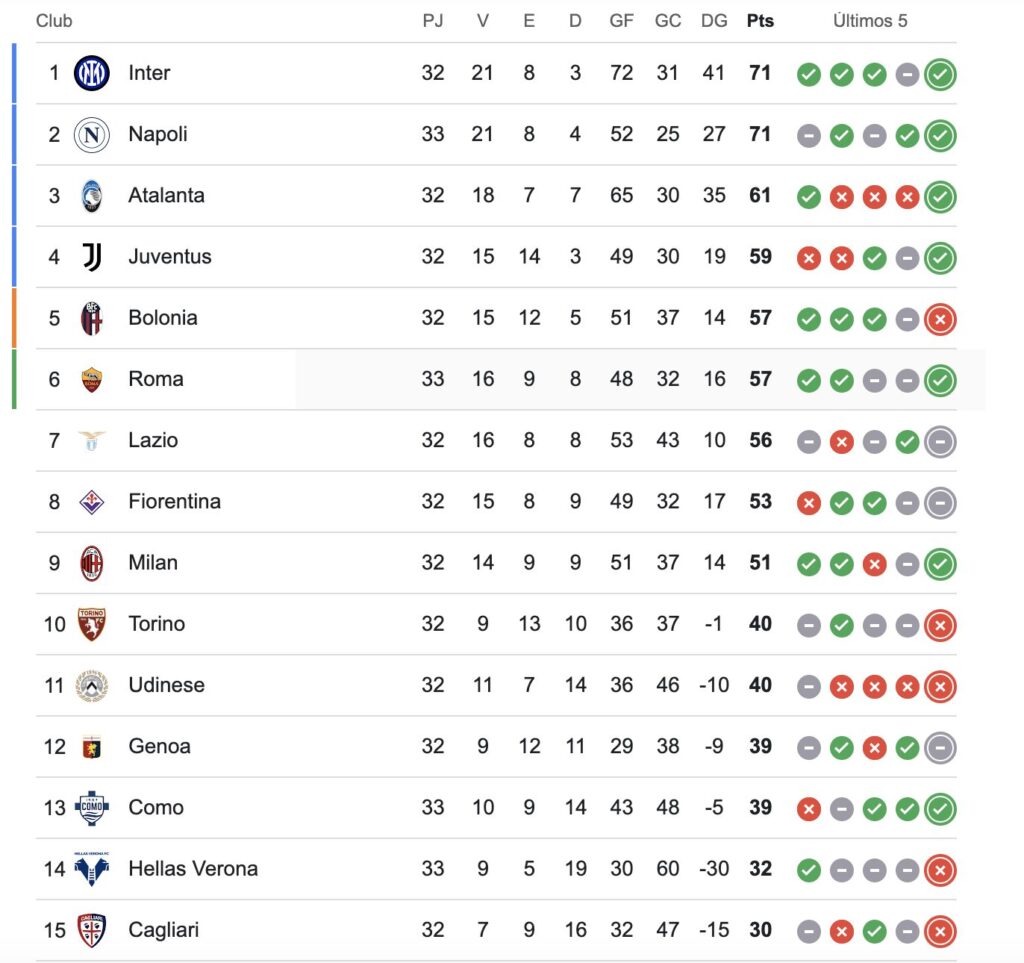Click the Hellas Verona club logo
The image size is (1024, 963).
point(91,869)
